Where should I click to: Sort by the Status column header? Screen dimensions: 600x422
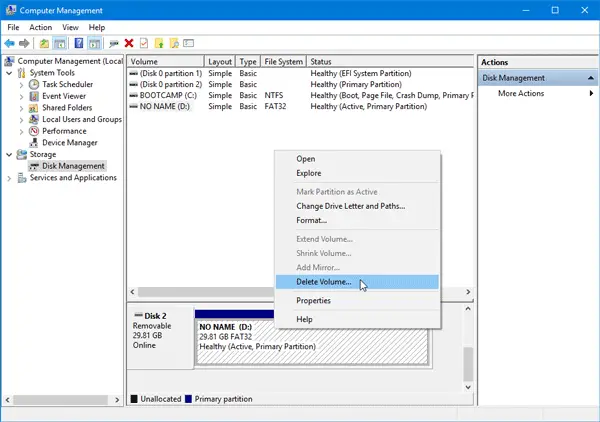(390, 62)
